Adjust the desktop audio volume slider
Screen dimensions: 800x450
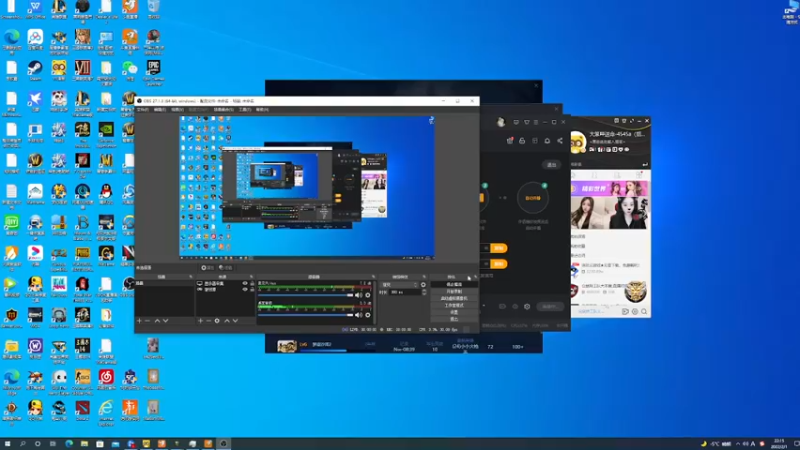click(x=306, y=295)
